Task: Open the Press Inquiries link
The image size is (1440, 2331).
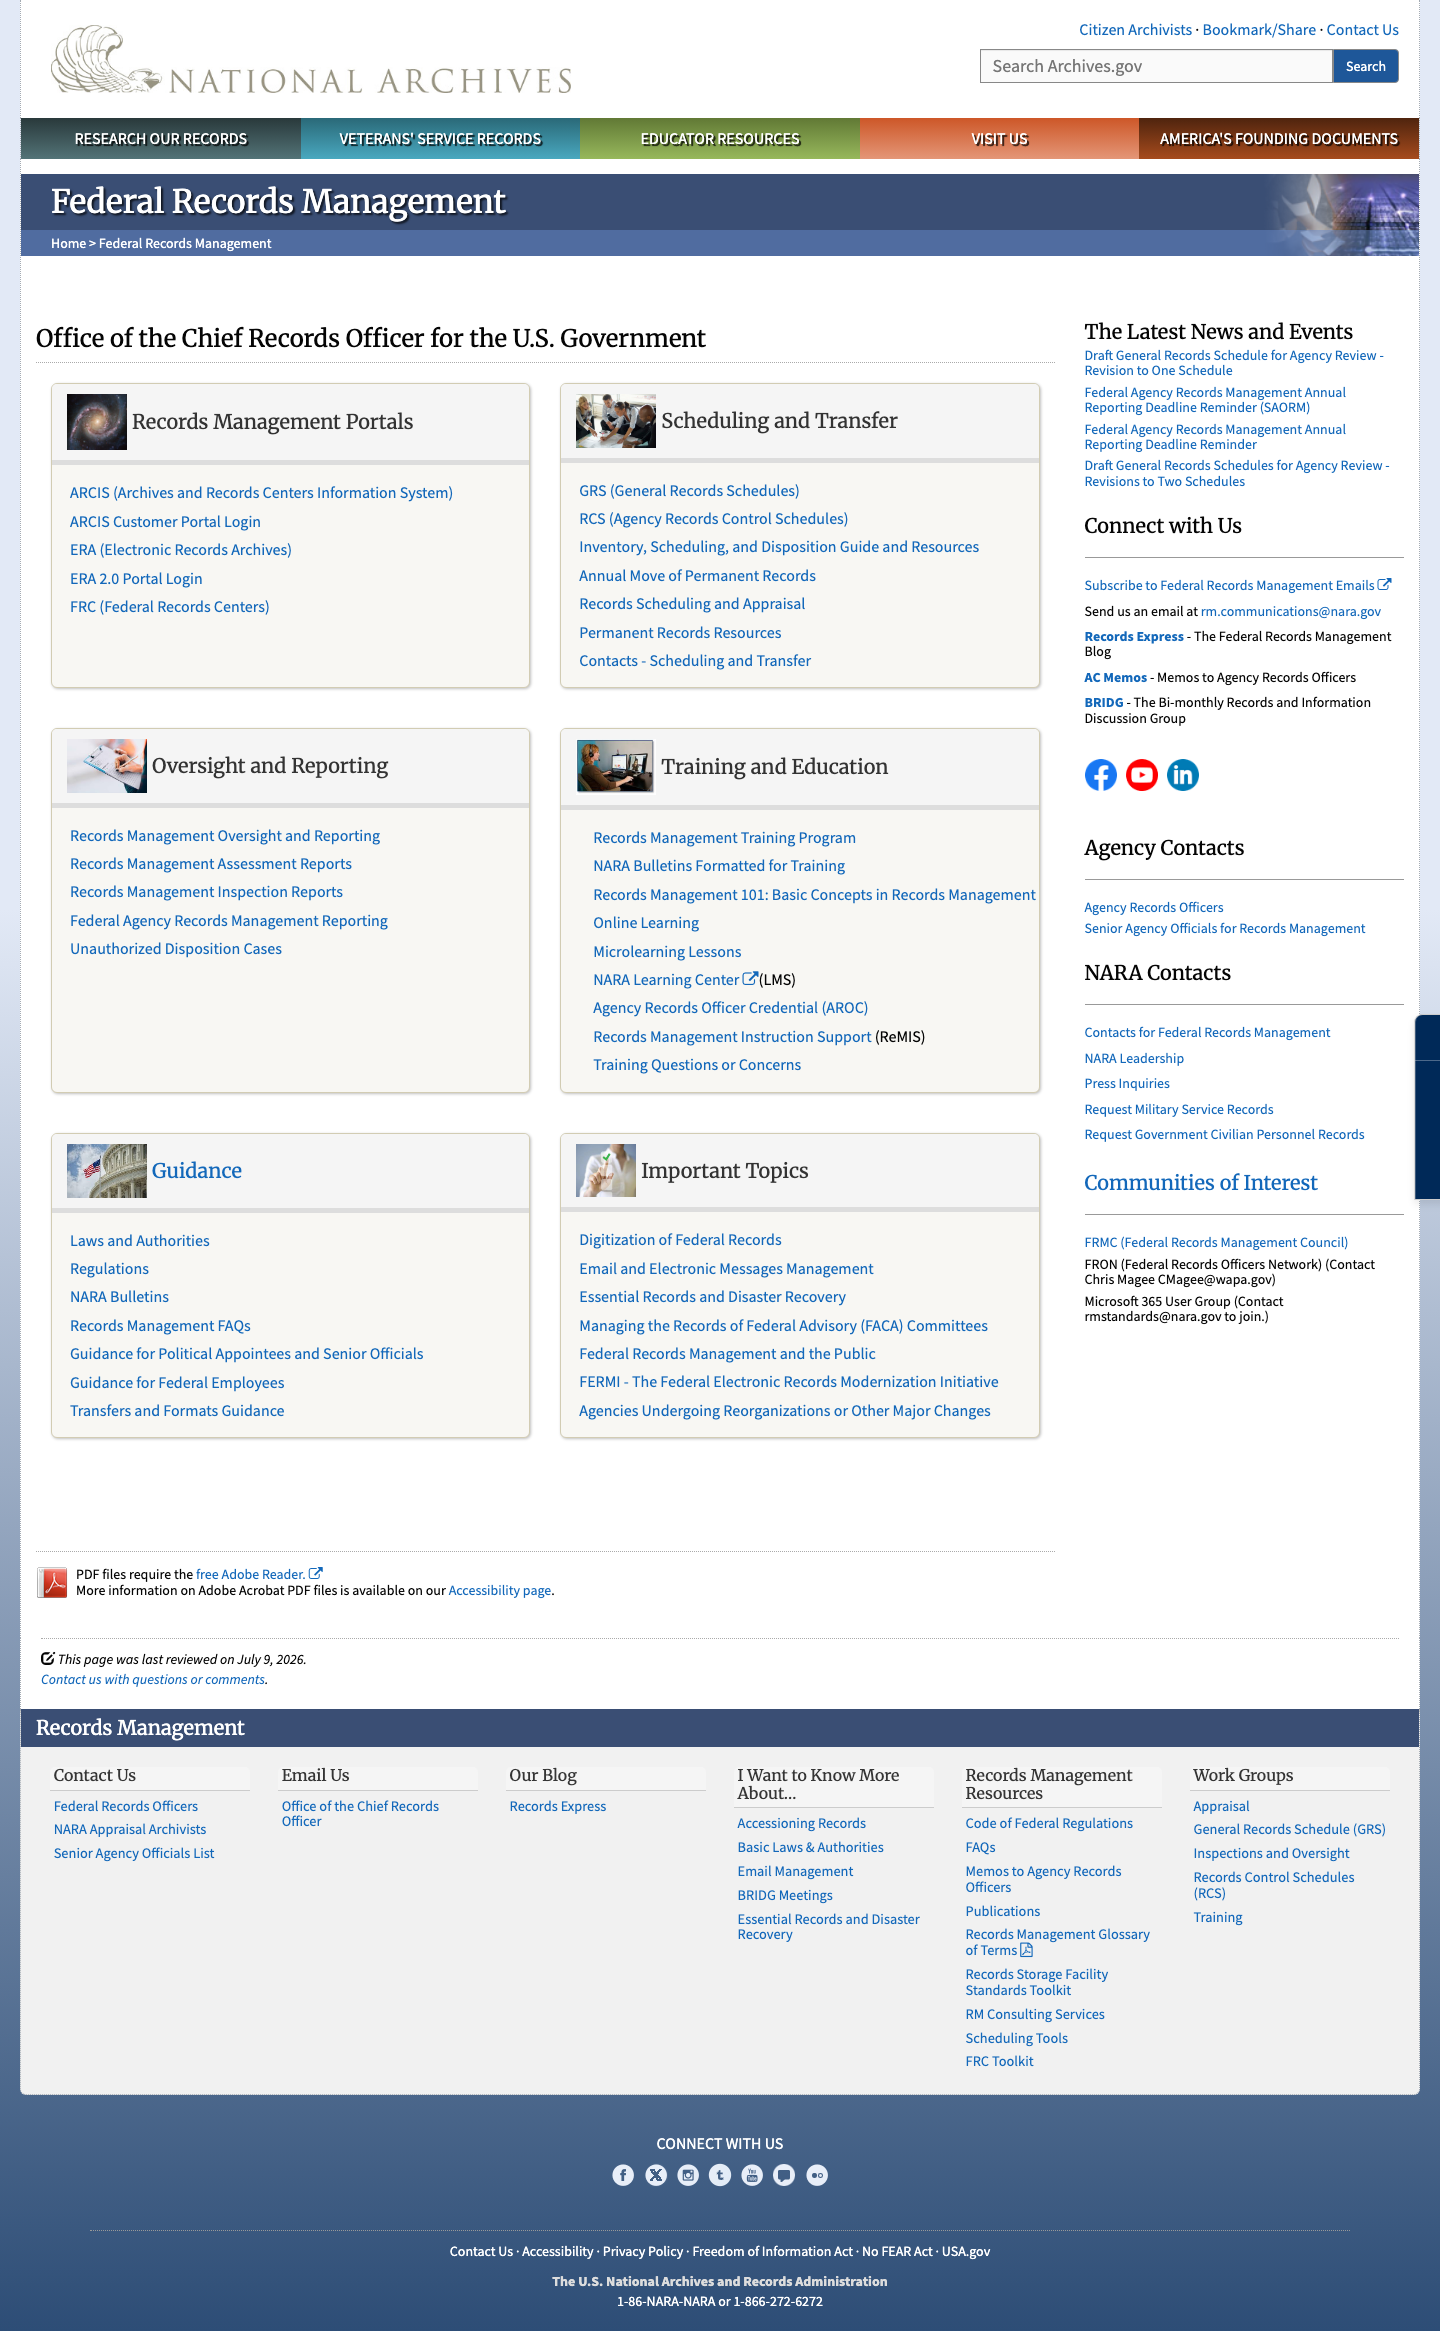Action: point(1127,1084)
